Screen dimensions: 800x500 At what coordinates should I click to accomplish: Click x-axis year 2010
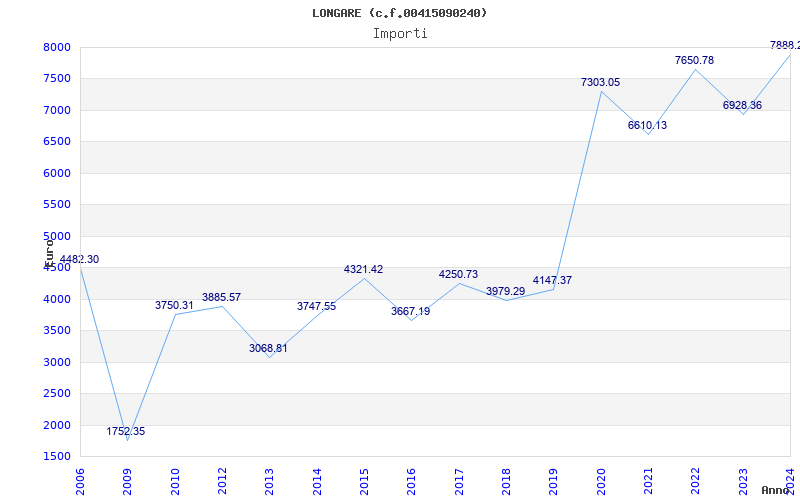pyautogui.click(x=175, y=481)
